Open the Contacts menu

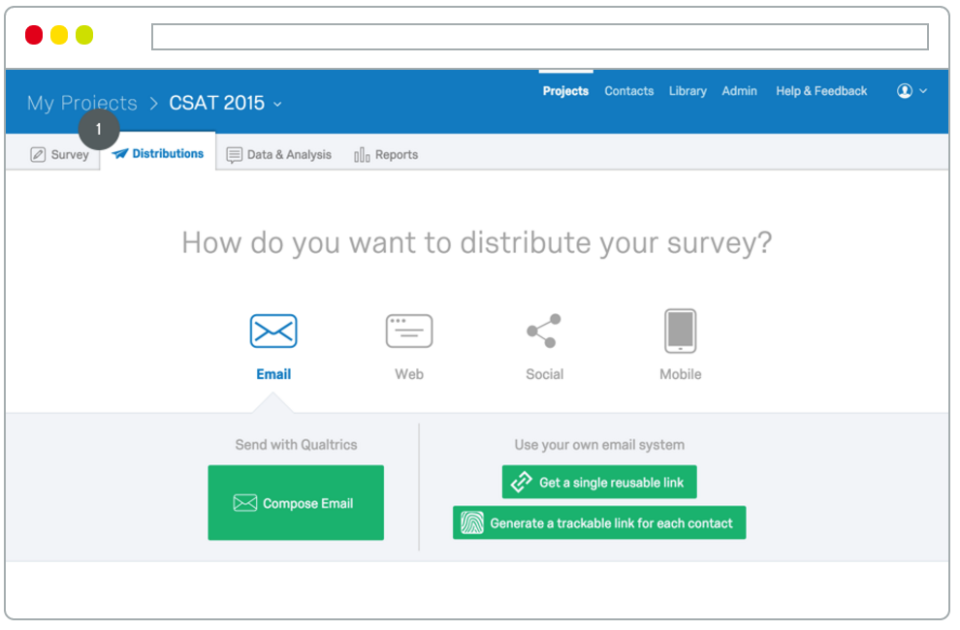(629, 91)
